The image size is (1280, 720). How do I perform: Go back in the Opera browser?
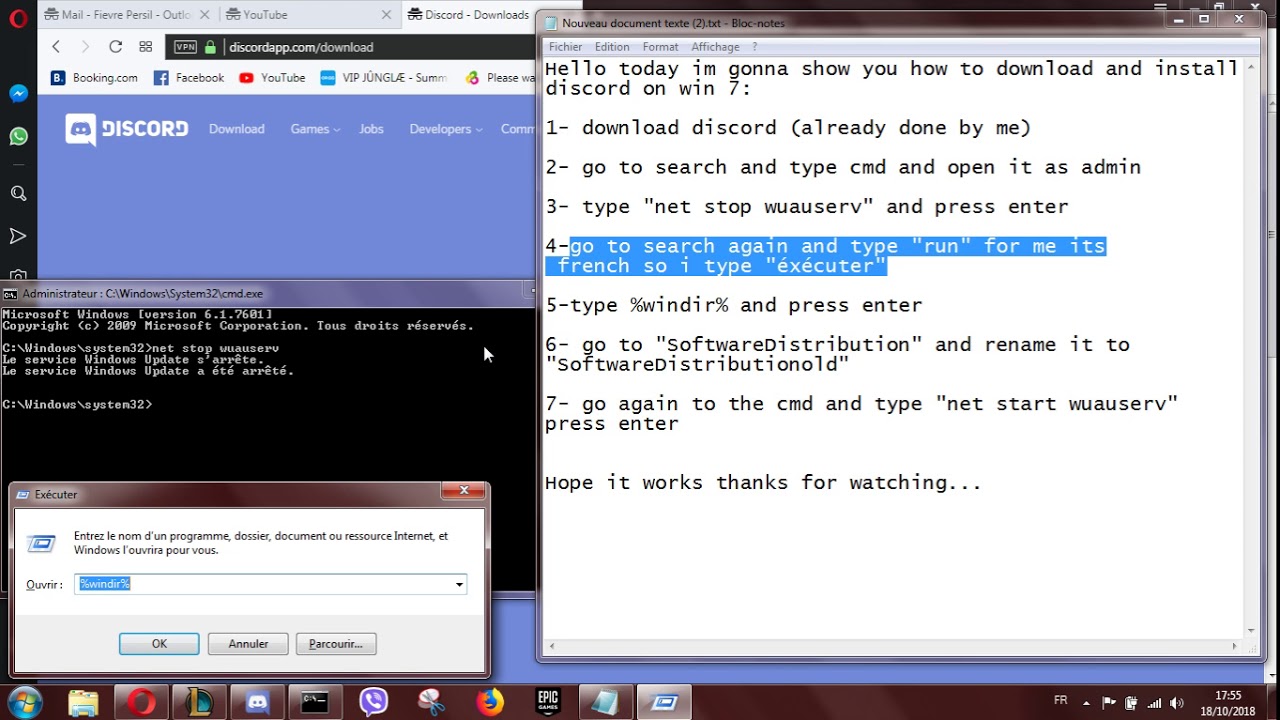point(56,47)
